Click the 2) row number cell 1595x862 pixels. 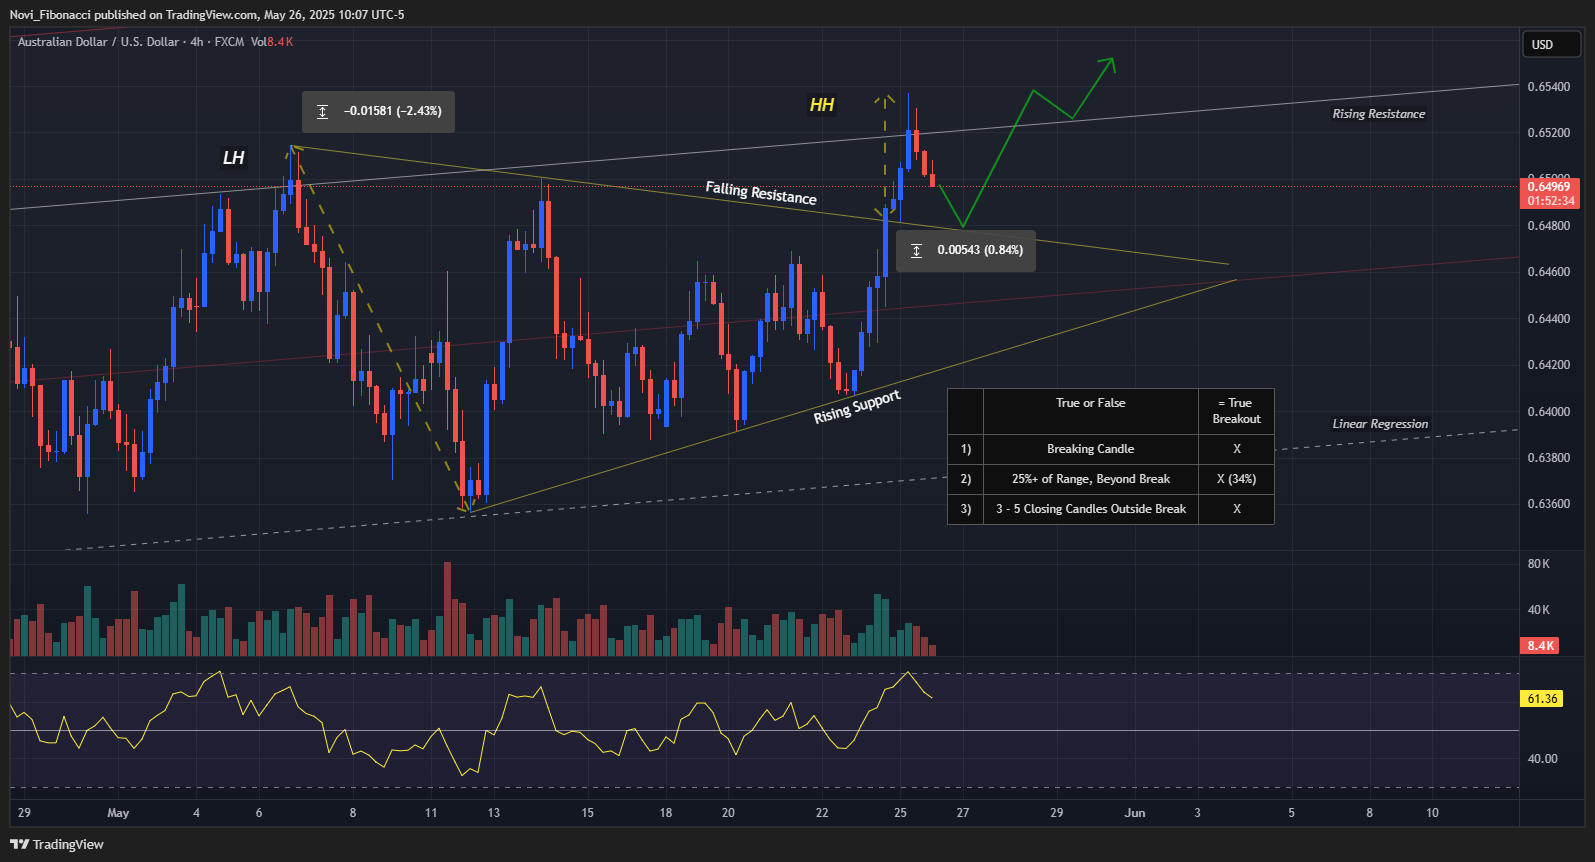[x=966, y=479]
